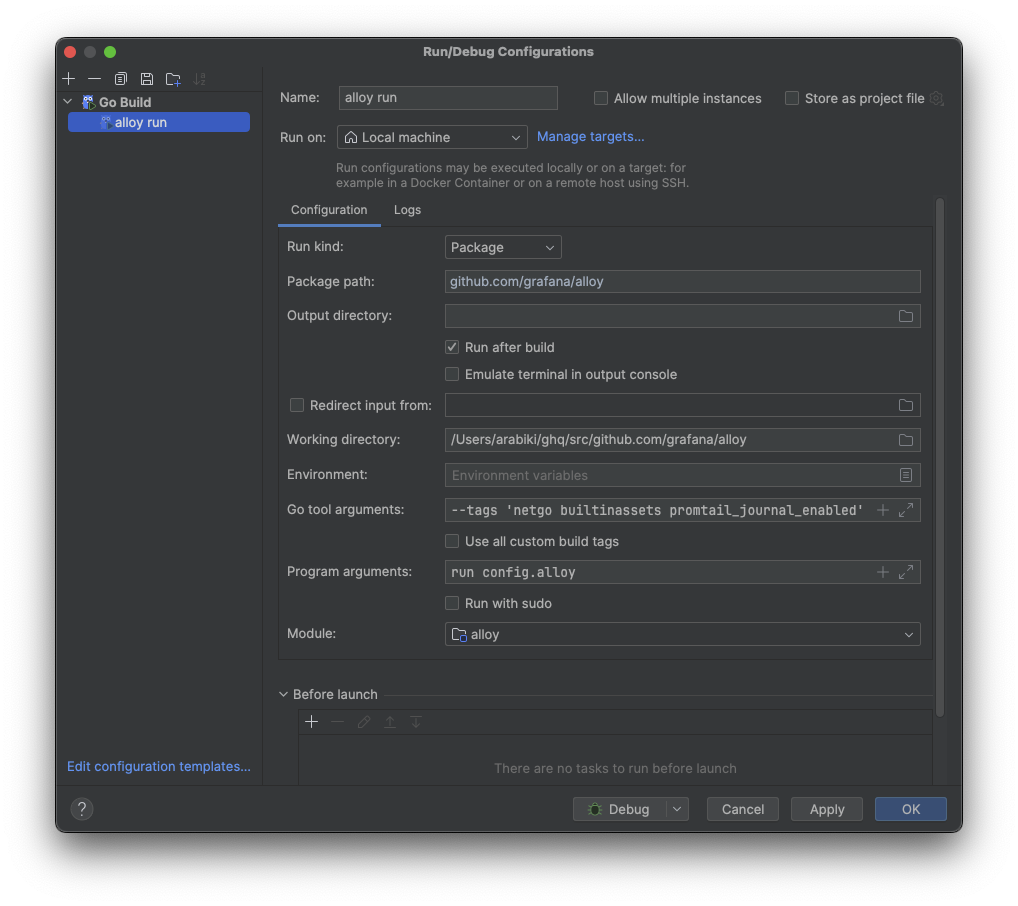Screen dimensions: 1018x906
Task: Edit the Before launch task
Action: pos(364,722)
